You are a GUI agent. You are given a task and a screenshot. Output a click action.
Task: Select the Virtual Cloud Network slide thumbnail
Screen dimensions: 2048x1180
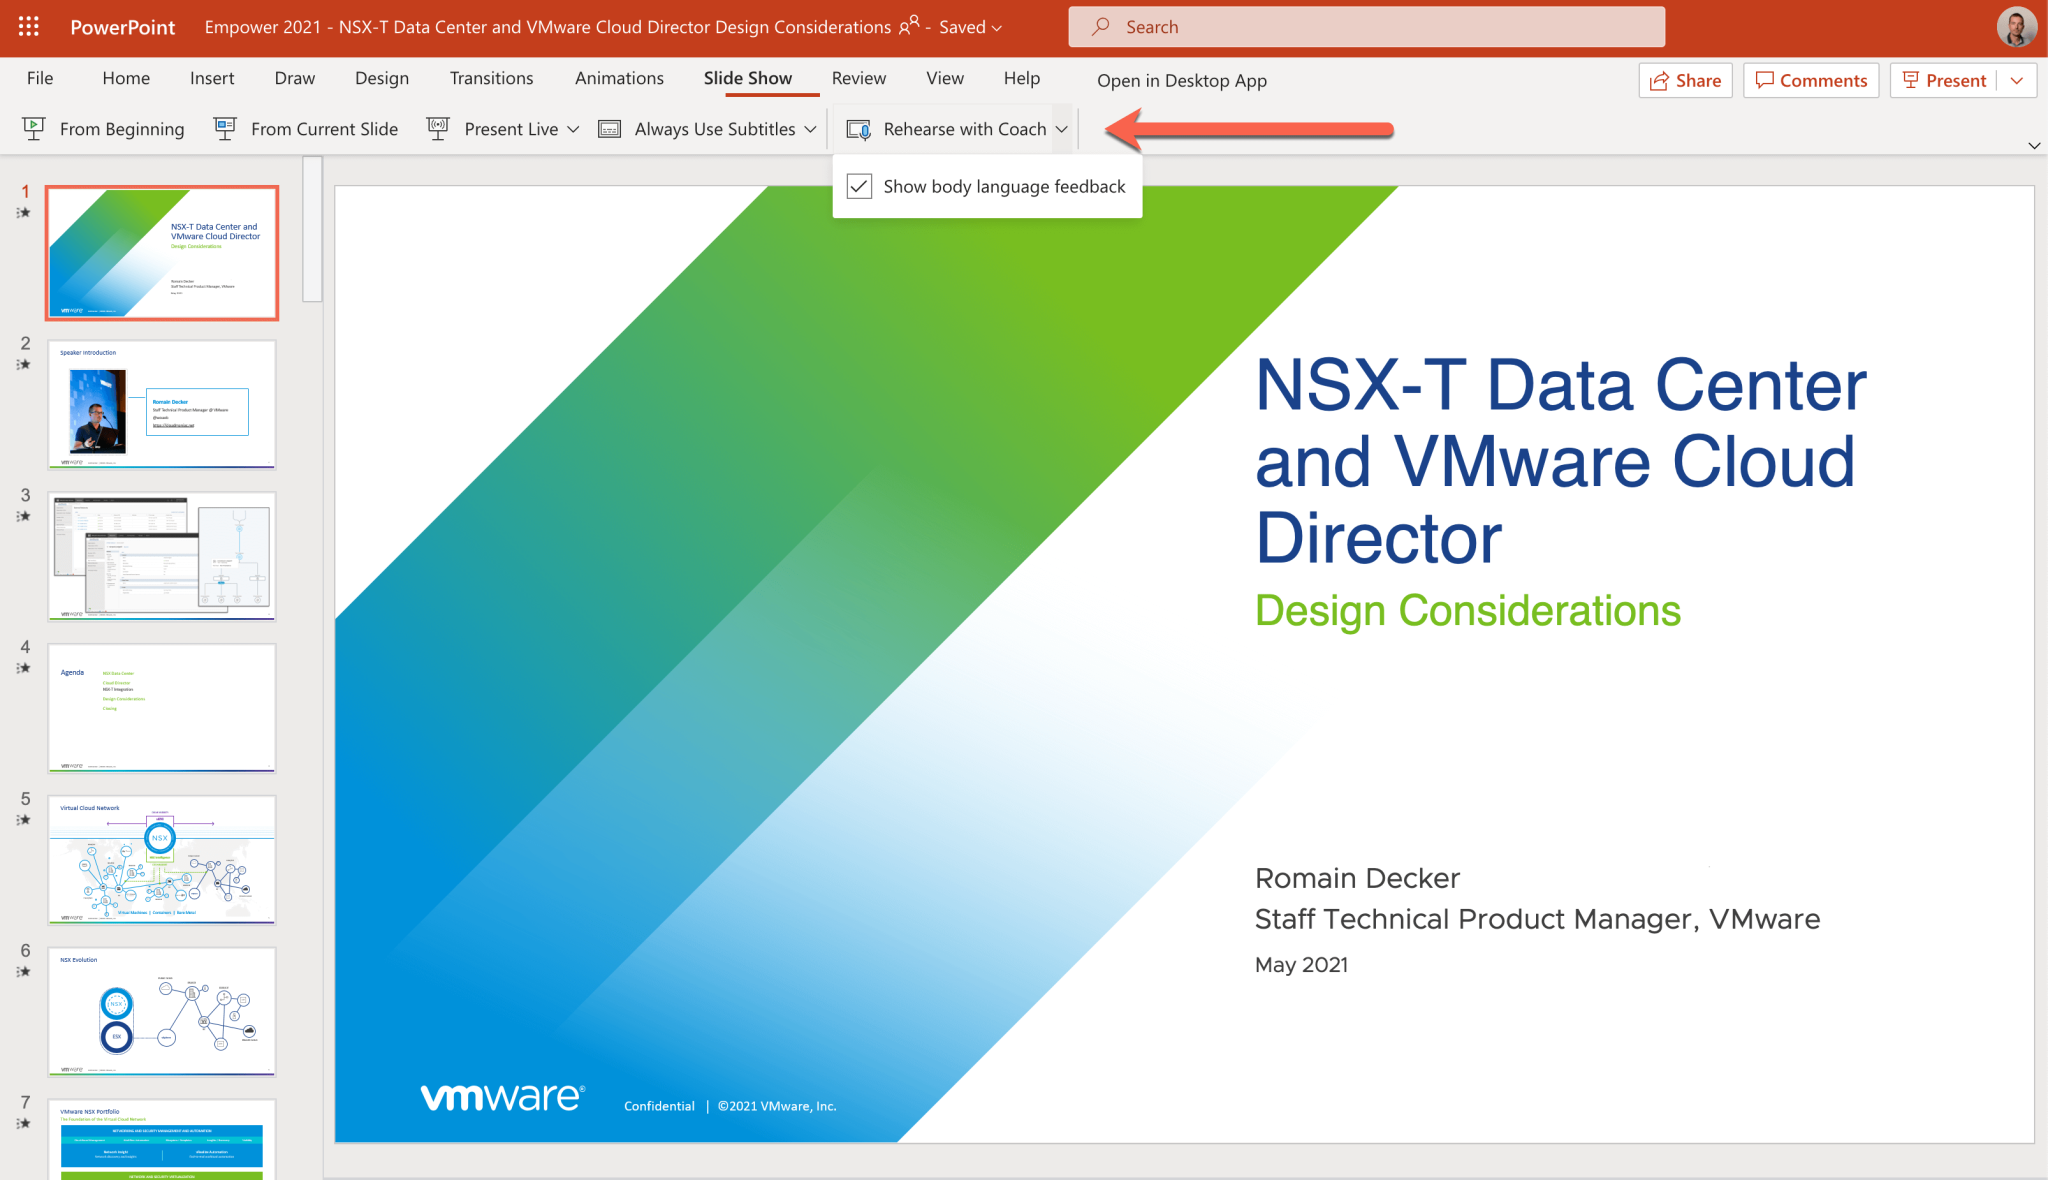tap(162, 860)
